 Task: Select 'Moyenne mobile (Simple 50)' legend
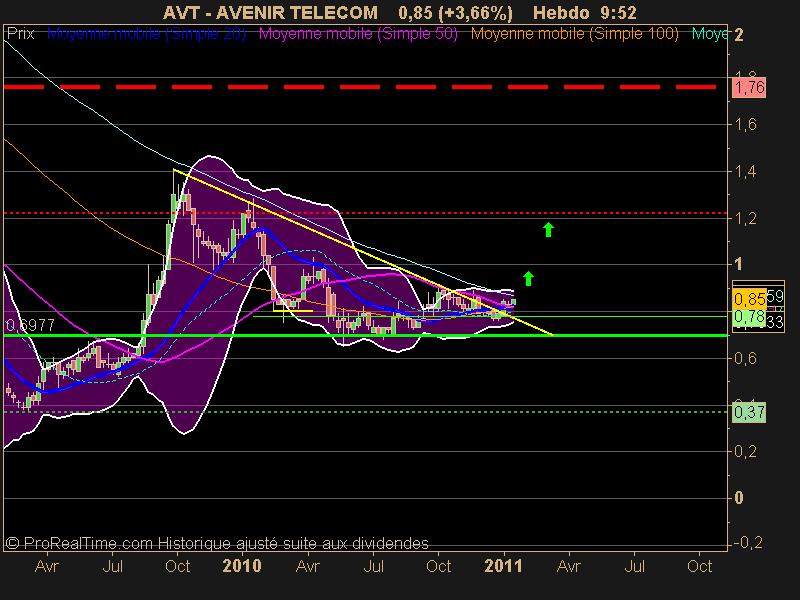point(358,34)
